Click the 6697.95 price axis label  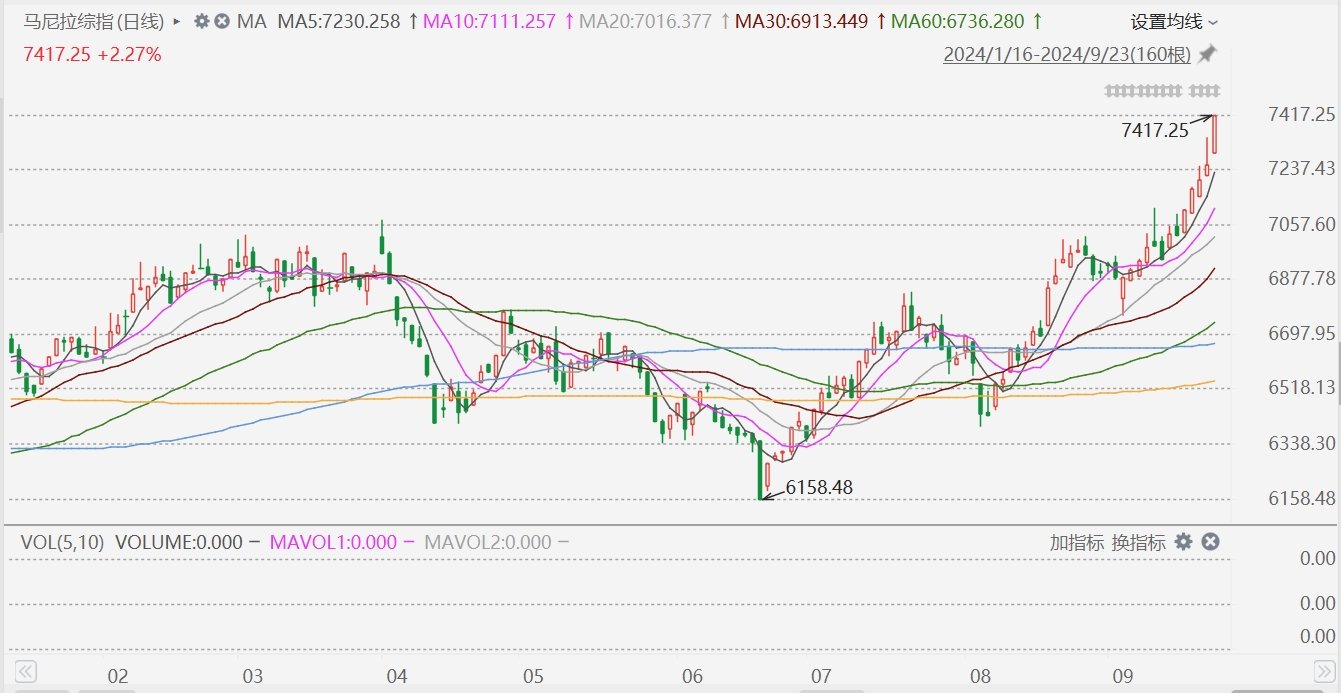[1301, 333]
